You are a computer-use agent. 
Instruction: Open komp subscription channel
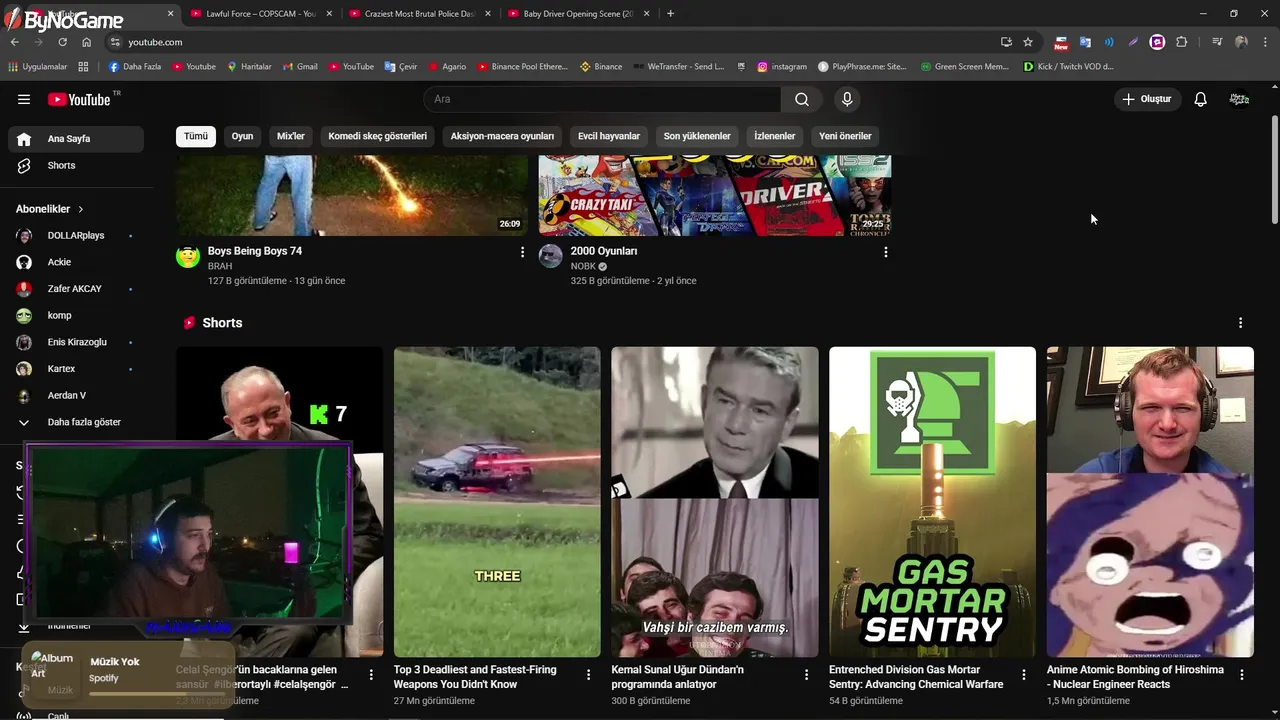tap(76, 315)
